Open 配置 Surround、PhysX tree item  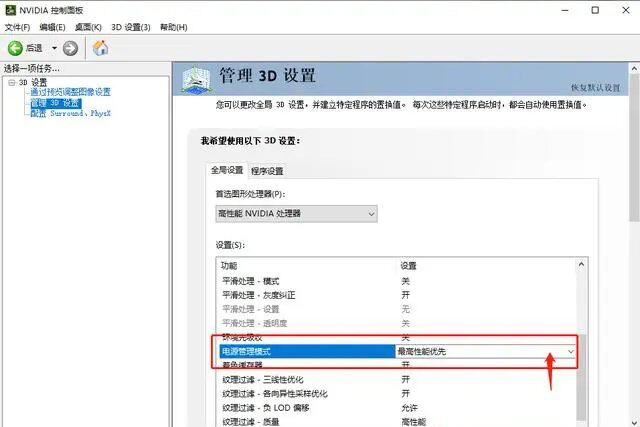(71, 113)
